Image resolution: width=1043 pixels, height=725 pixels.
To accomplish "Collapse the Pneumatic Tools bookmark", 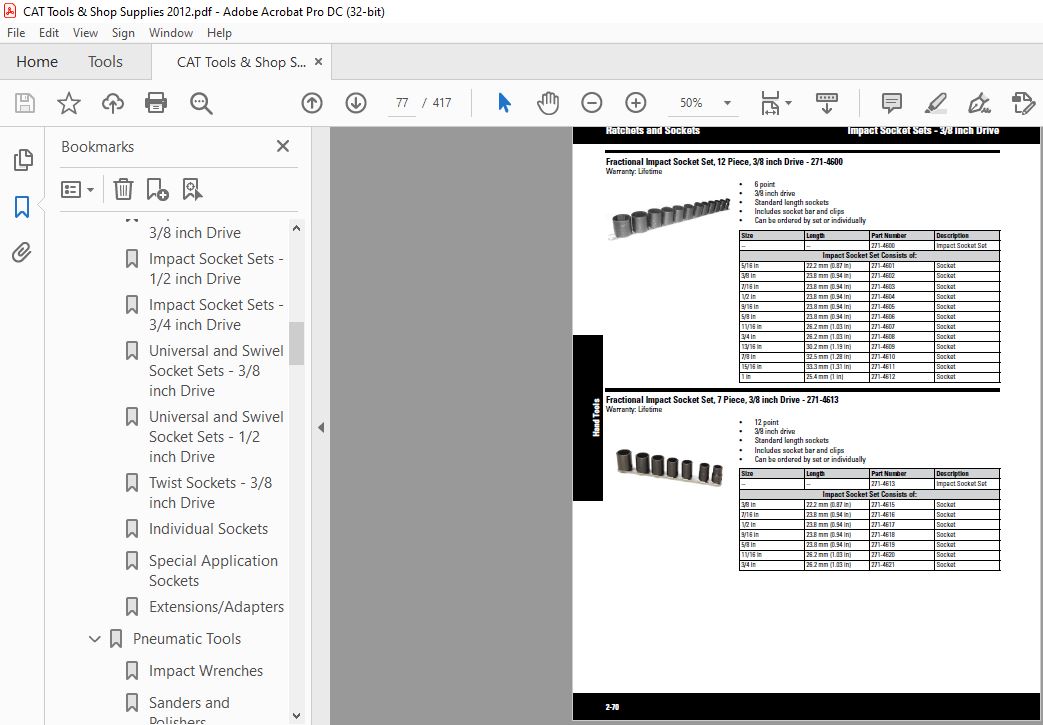I will [x=94, y=639].
